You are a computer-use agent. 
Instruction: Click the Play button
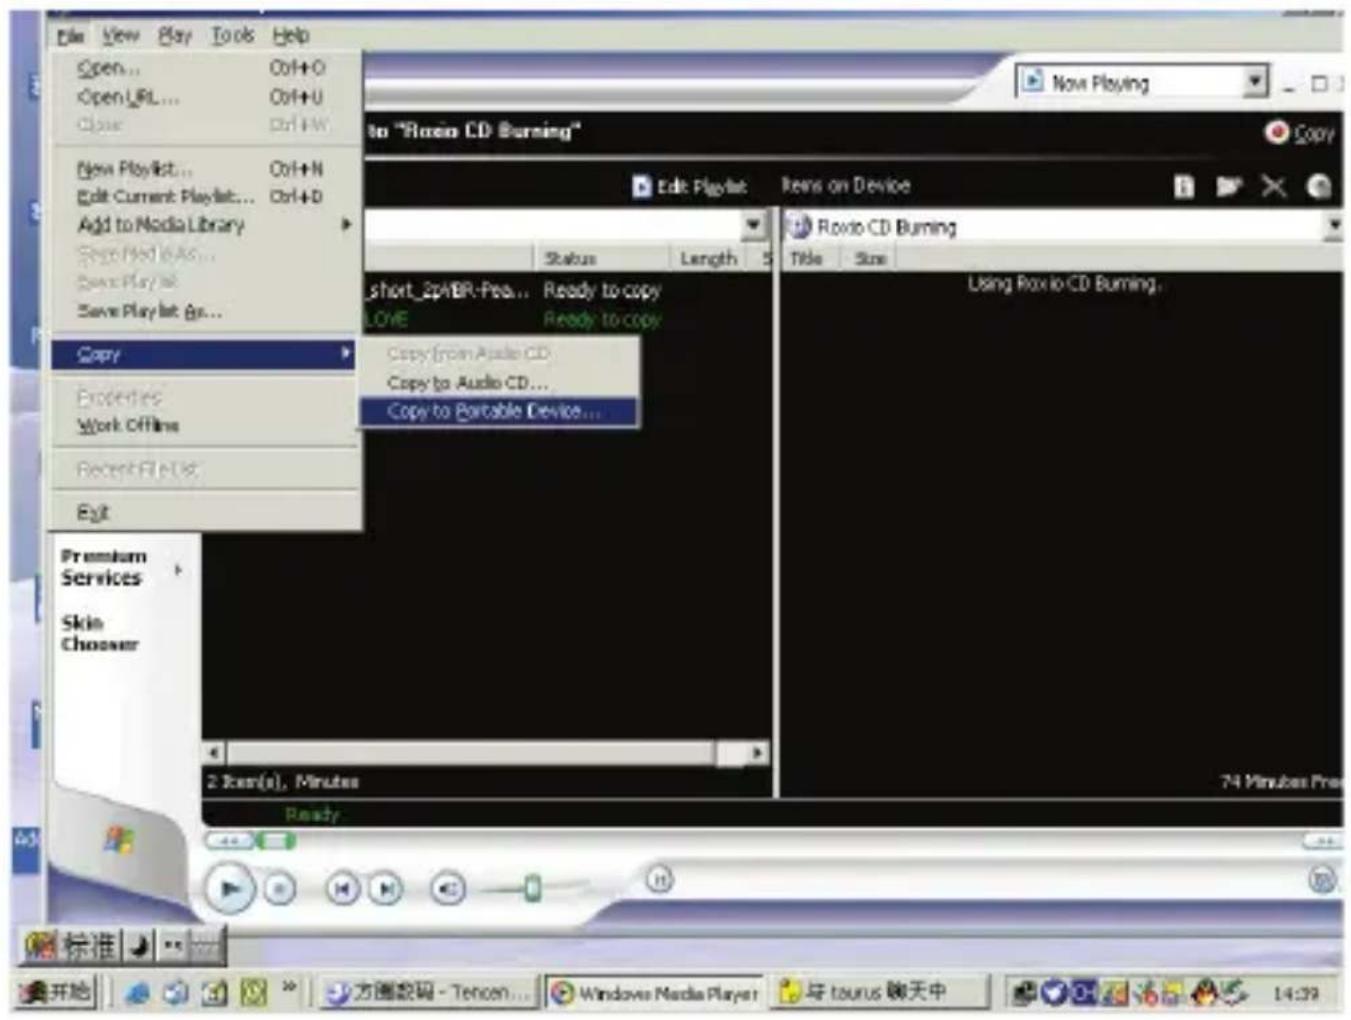pyautogui.click(x=229, y=888)
